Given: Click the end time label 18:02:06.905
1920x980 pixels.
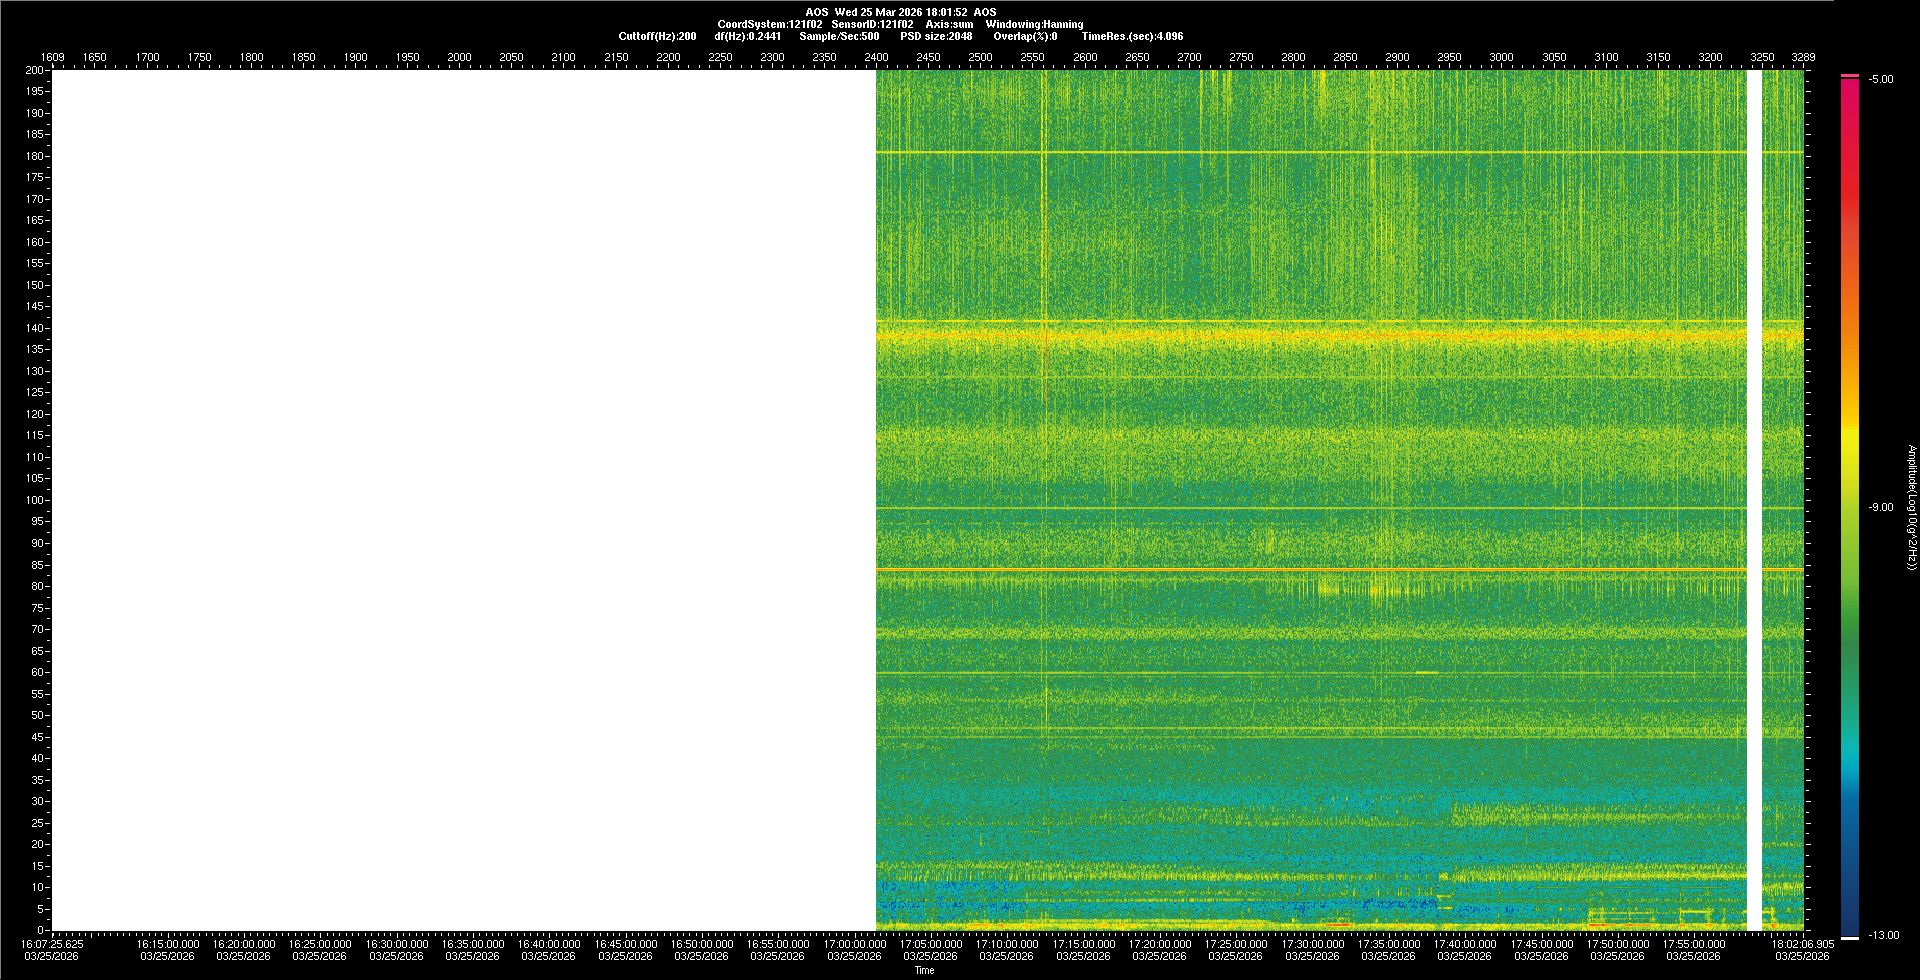Looking at the screenshot, I should 1802,943.
